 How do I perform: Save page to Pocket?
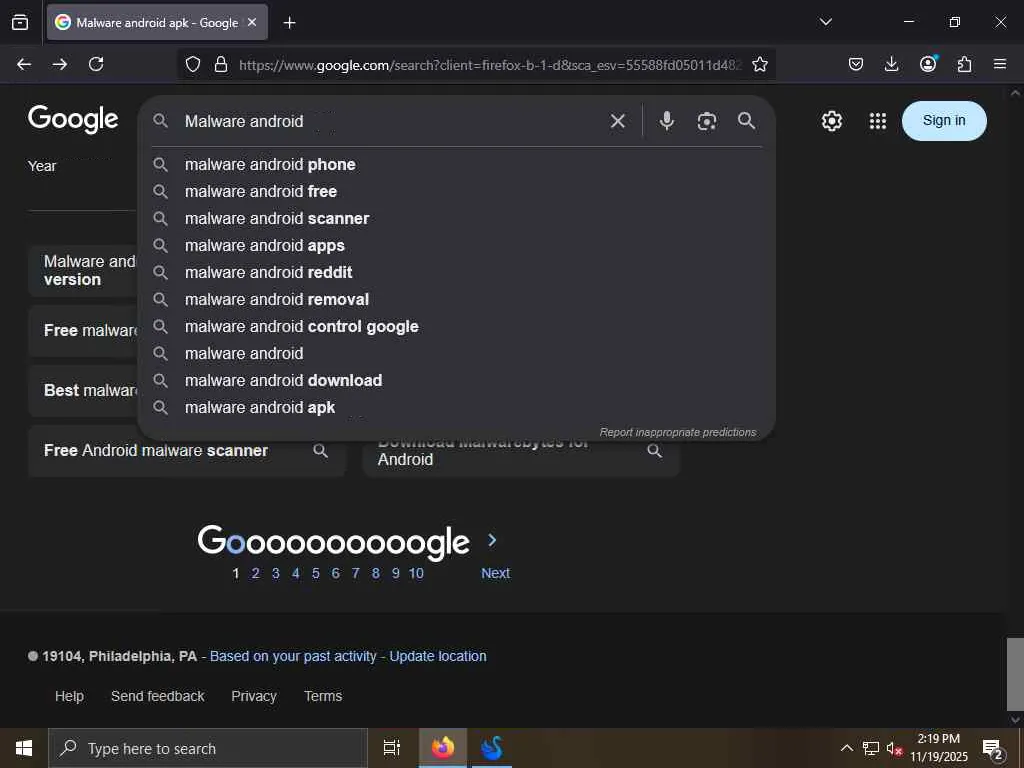click(x=856, y=64)
